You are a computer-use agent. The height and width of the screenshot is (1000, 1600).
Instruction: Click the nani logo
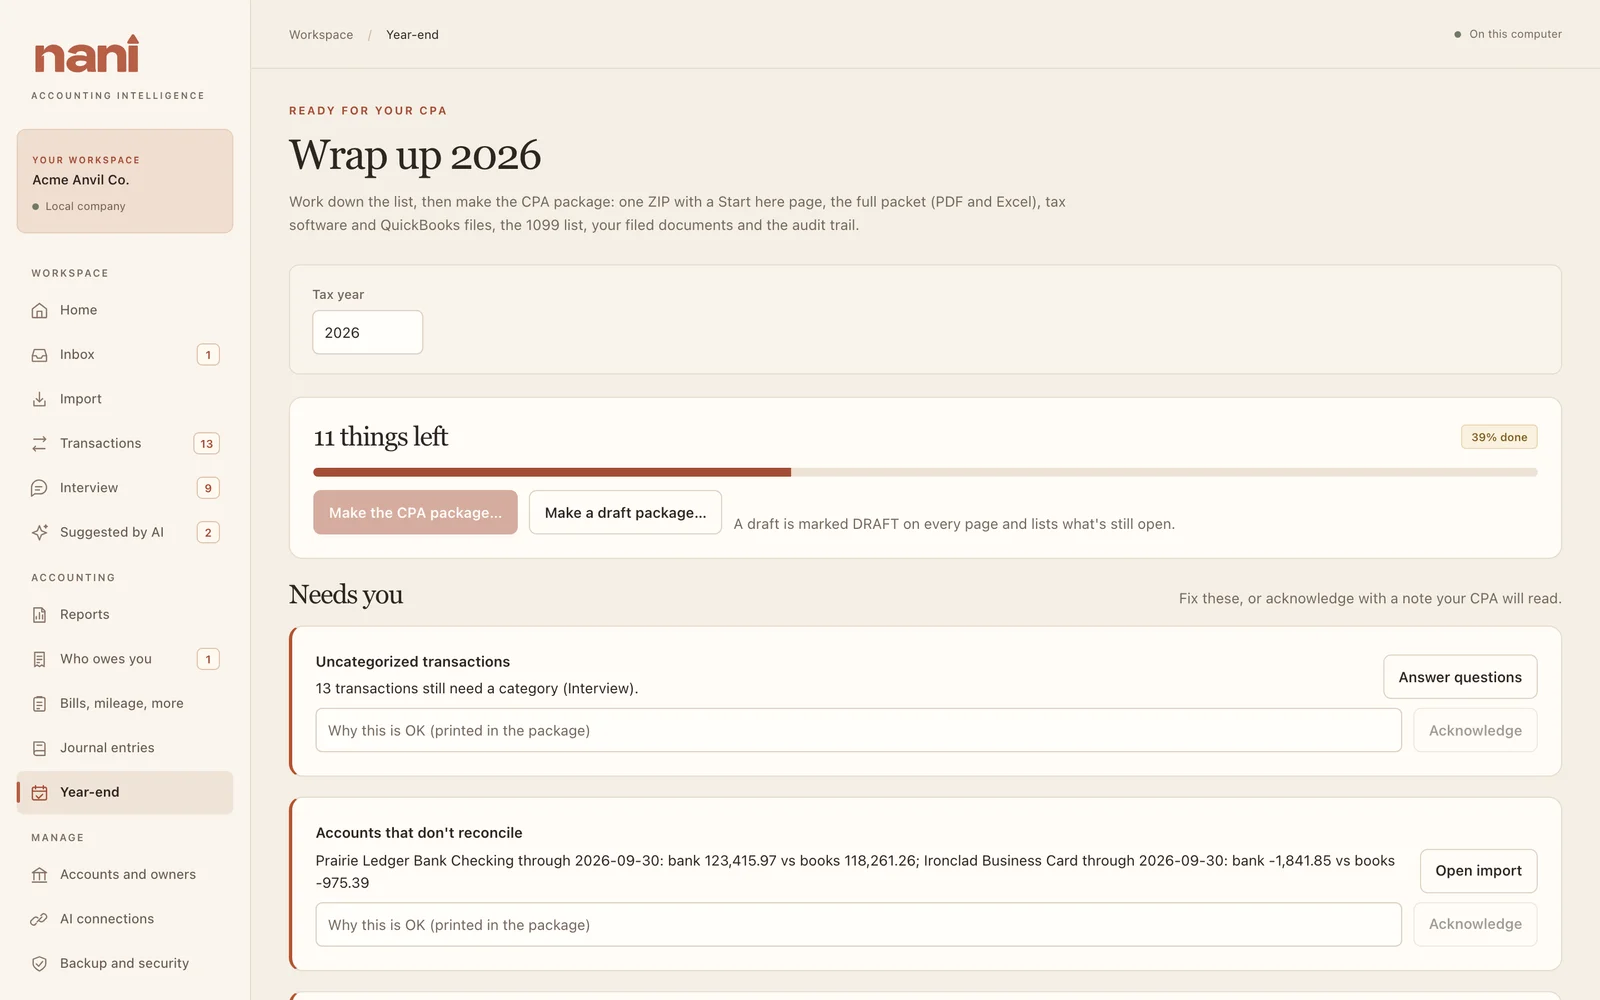87,55
